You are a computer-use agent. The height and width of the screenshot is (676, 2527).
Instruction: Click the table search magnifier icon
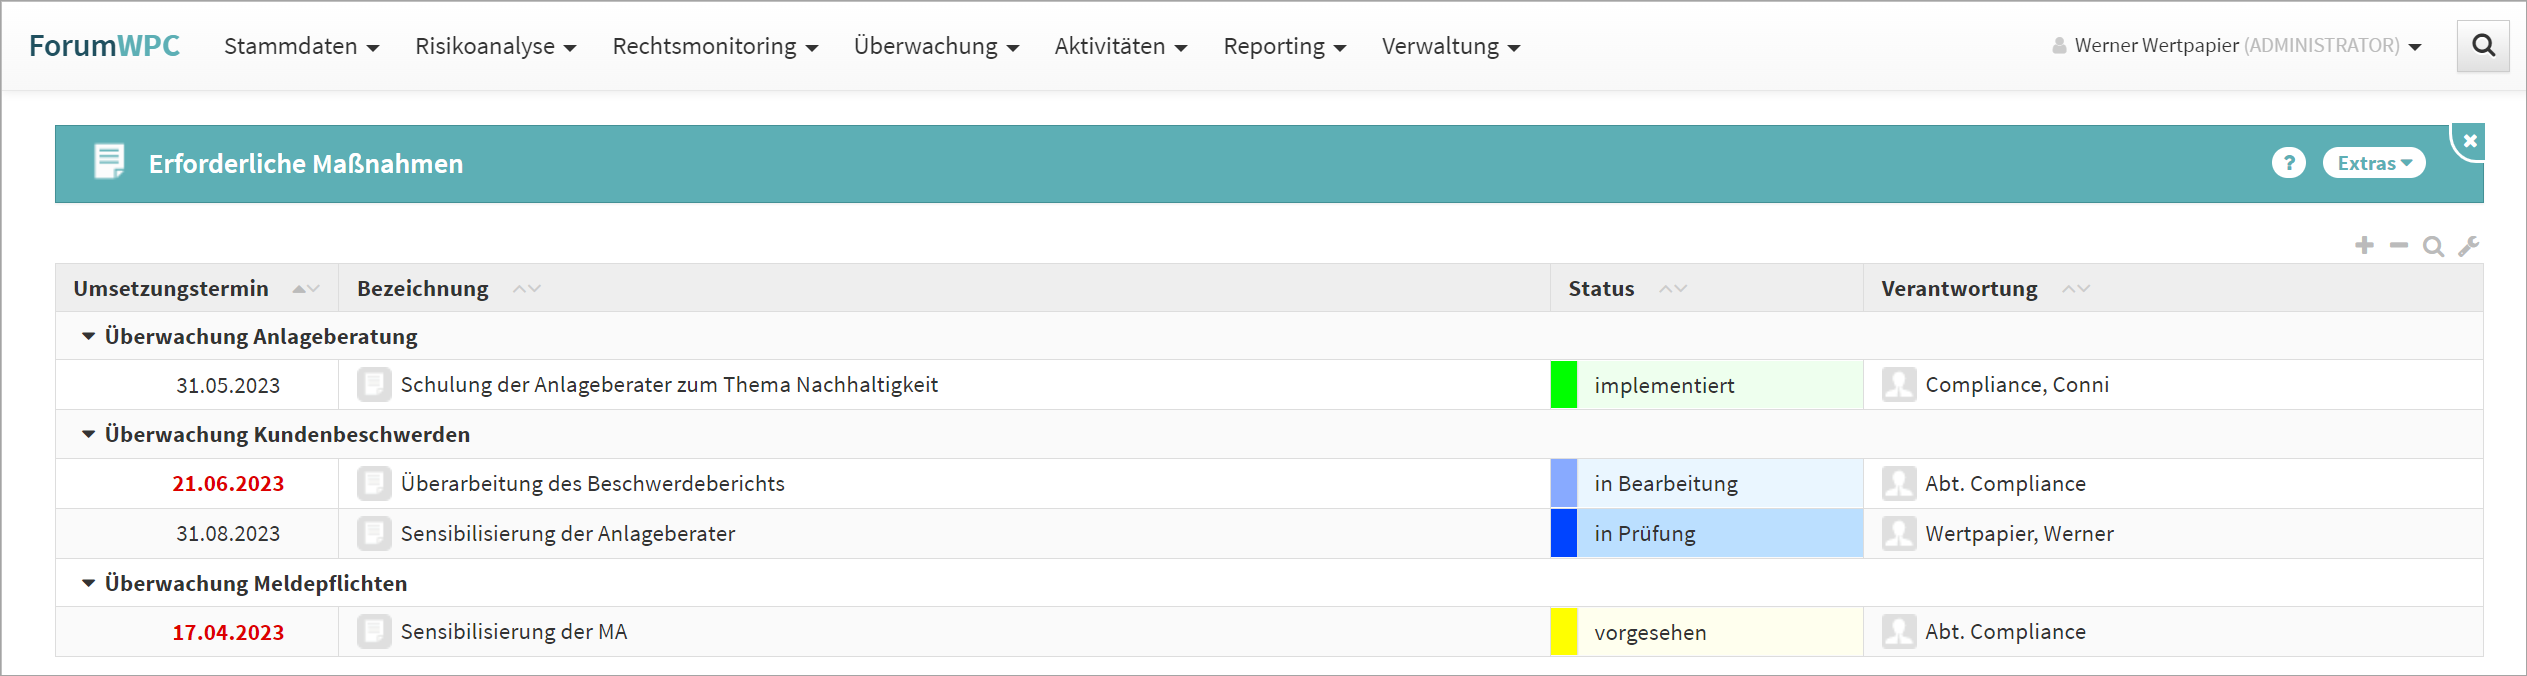pyautogui.click(x=2433, y=246)
